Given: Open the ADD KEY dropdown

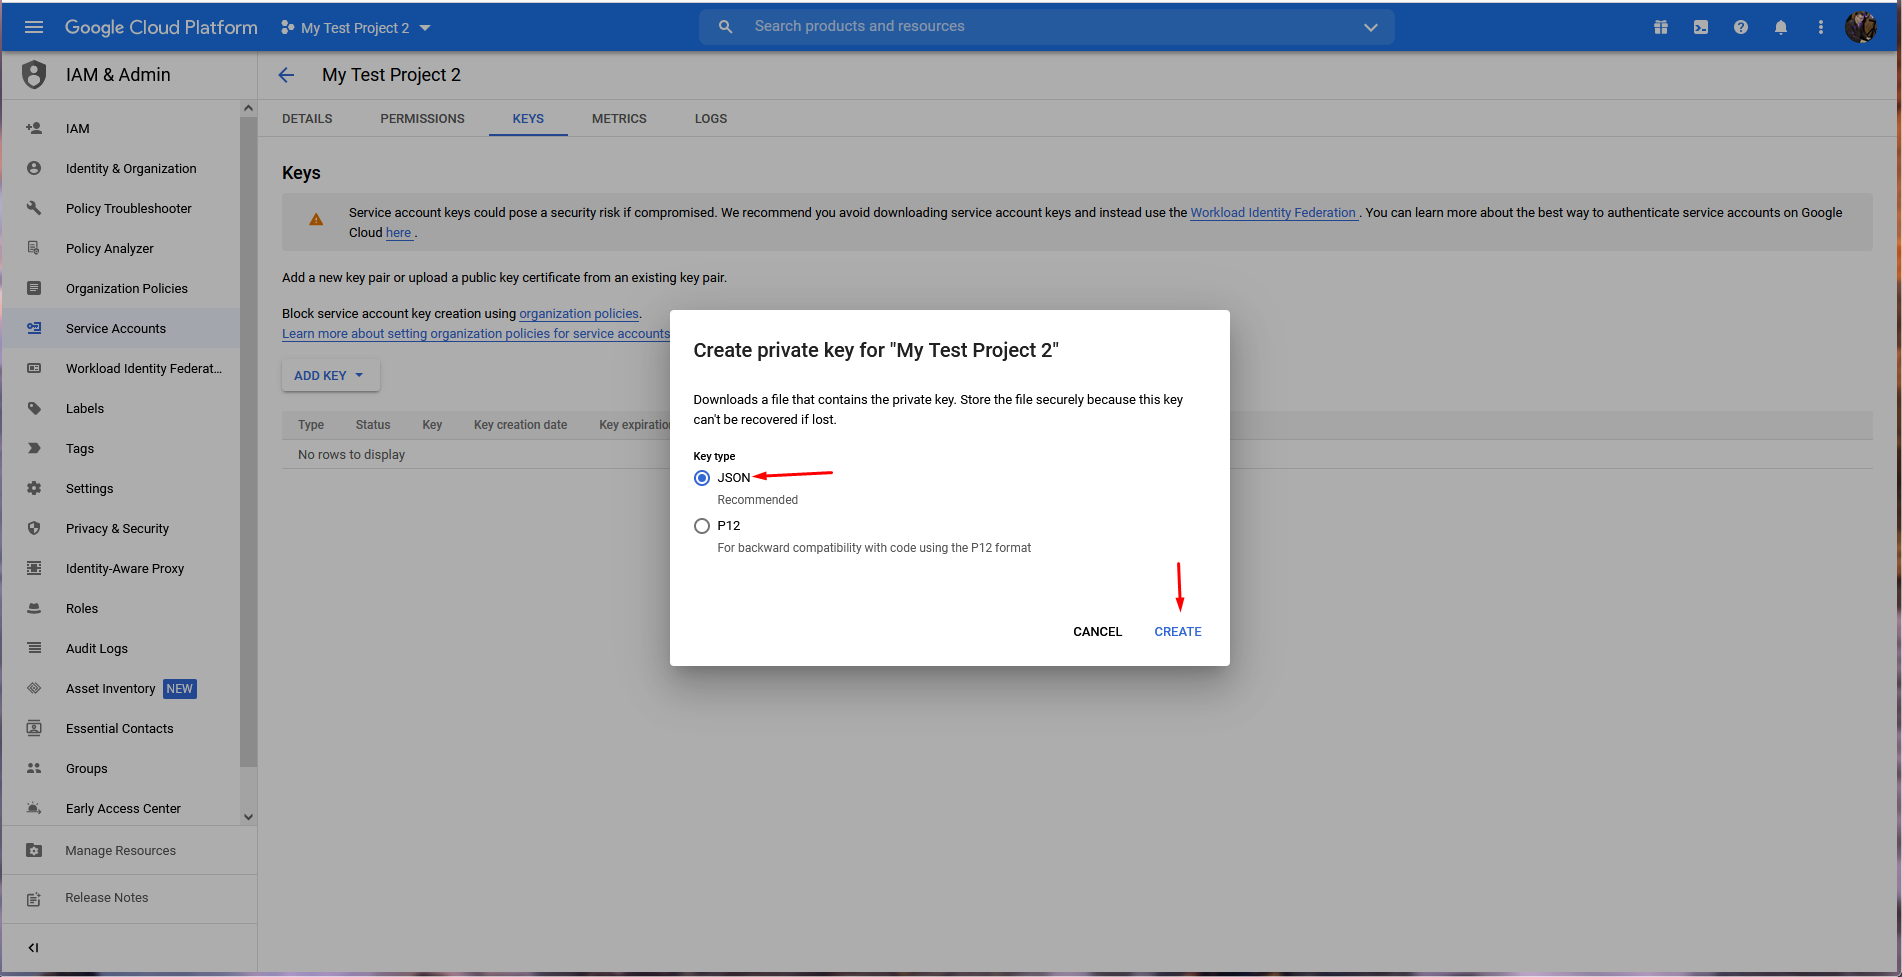Looking at the screenshot, I should pyautogui.click(x=329, y=376).
